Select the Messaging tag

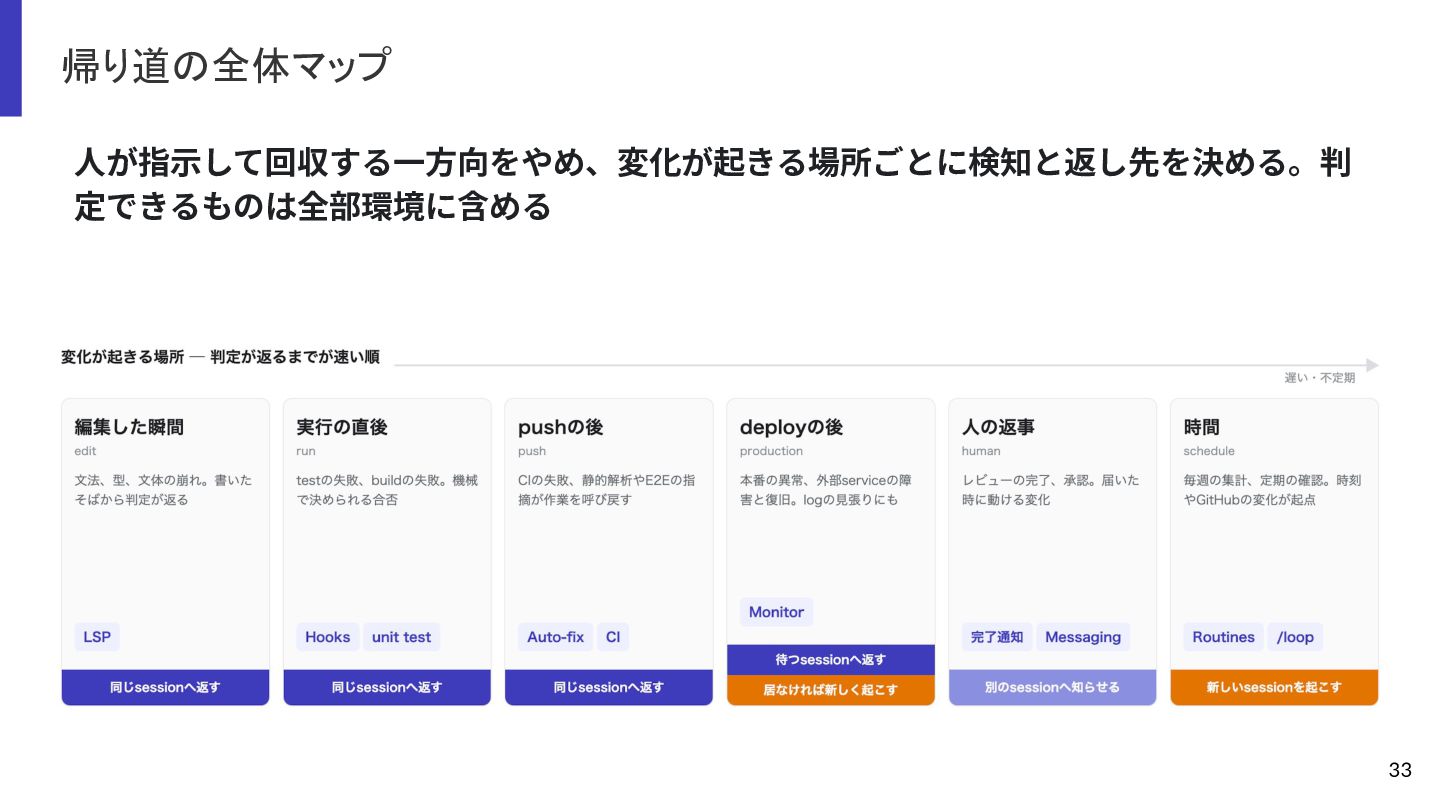(1083, 637)
